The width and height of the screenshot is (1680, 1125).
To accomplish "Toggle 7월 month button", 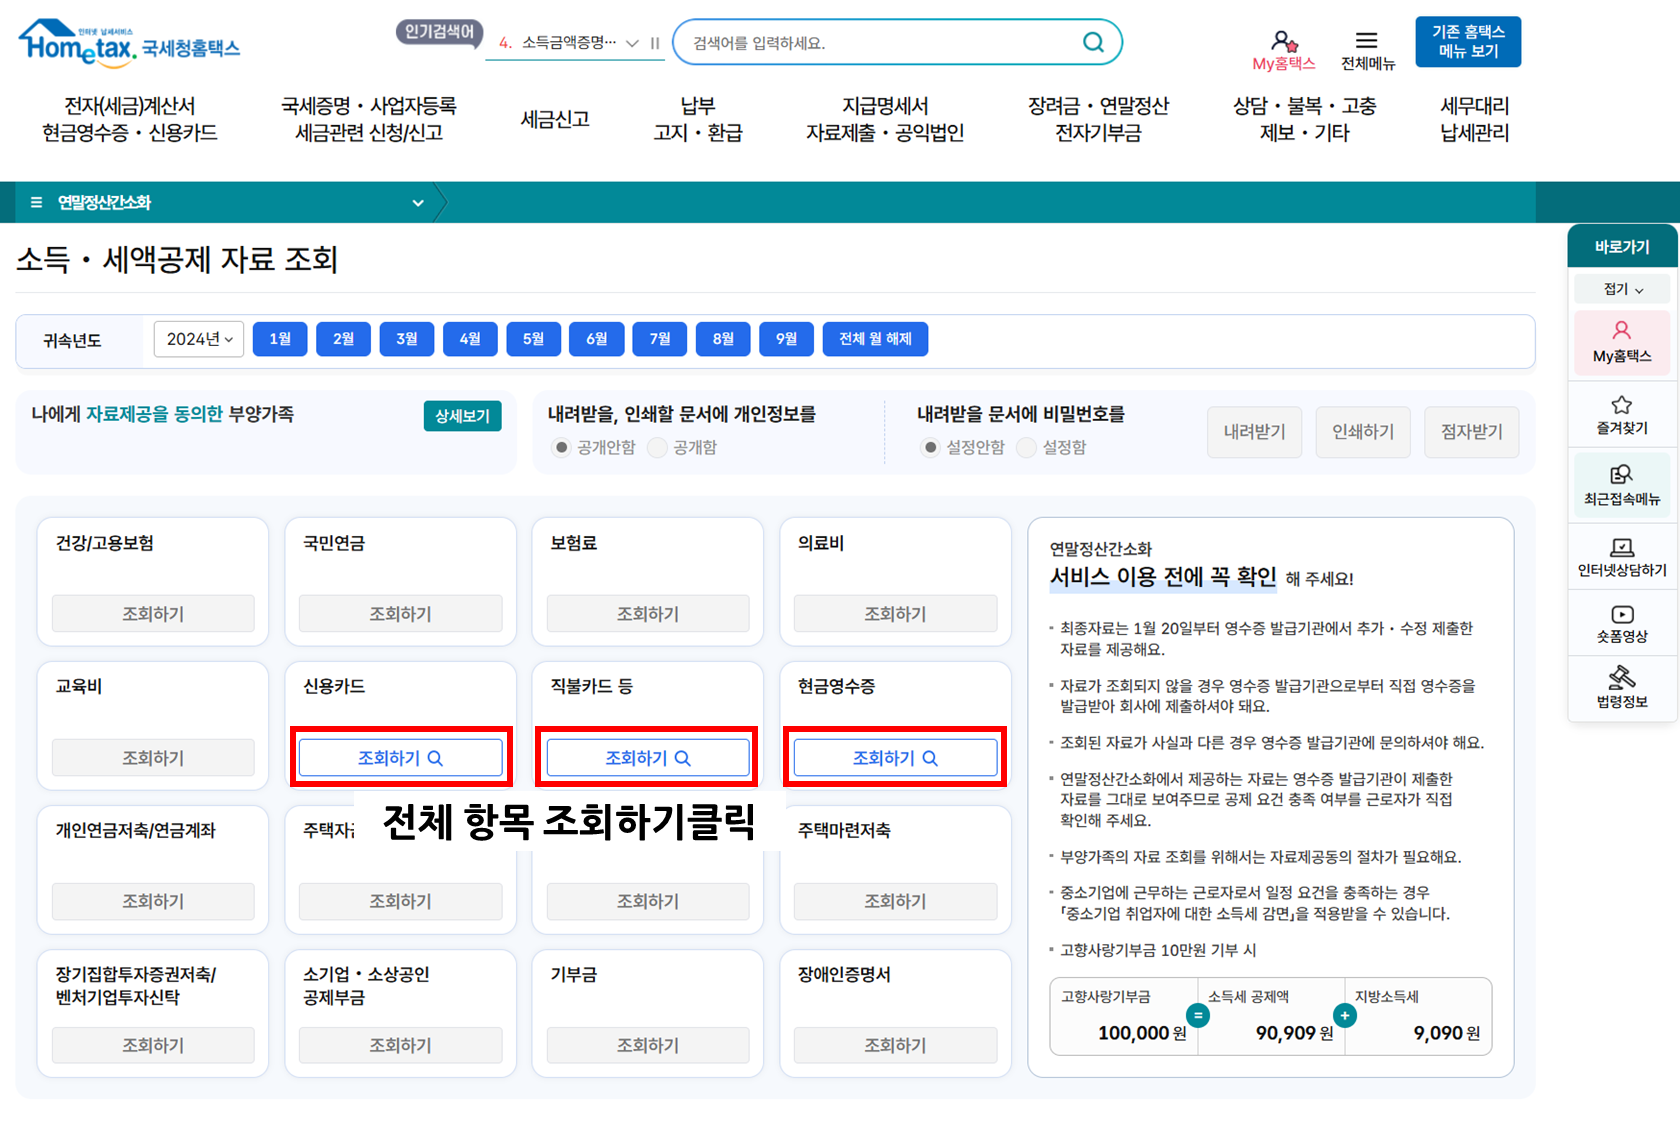I will (660, 339).
